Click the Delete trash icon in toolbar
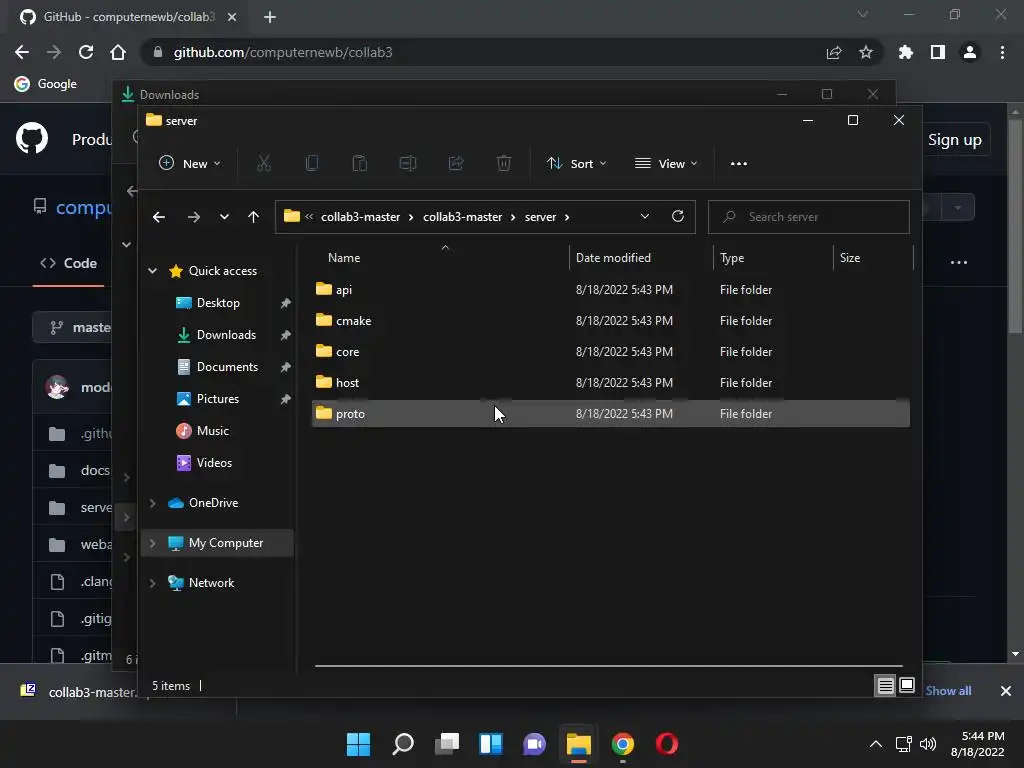The image size is (1024, 768). coord(504,163)
